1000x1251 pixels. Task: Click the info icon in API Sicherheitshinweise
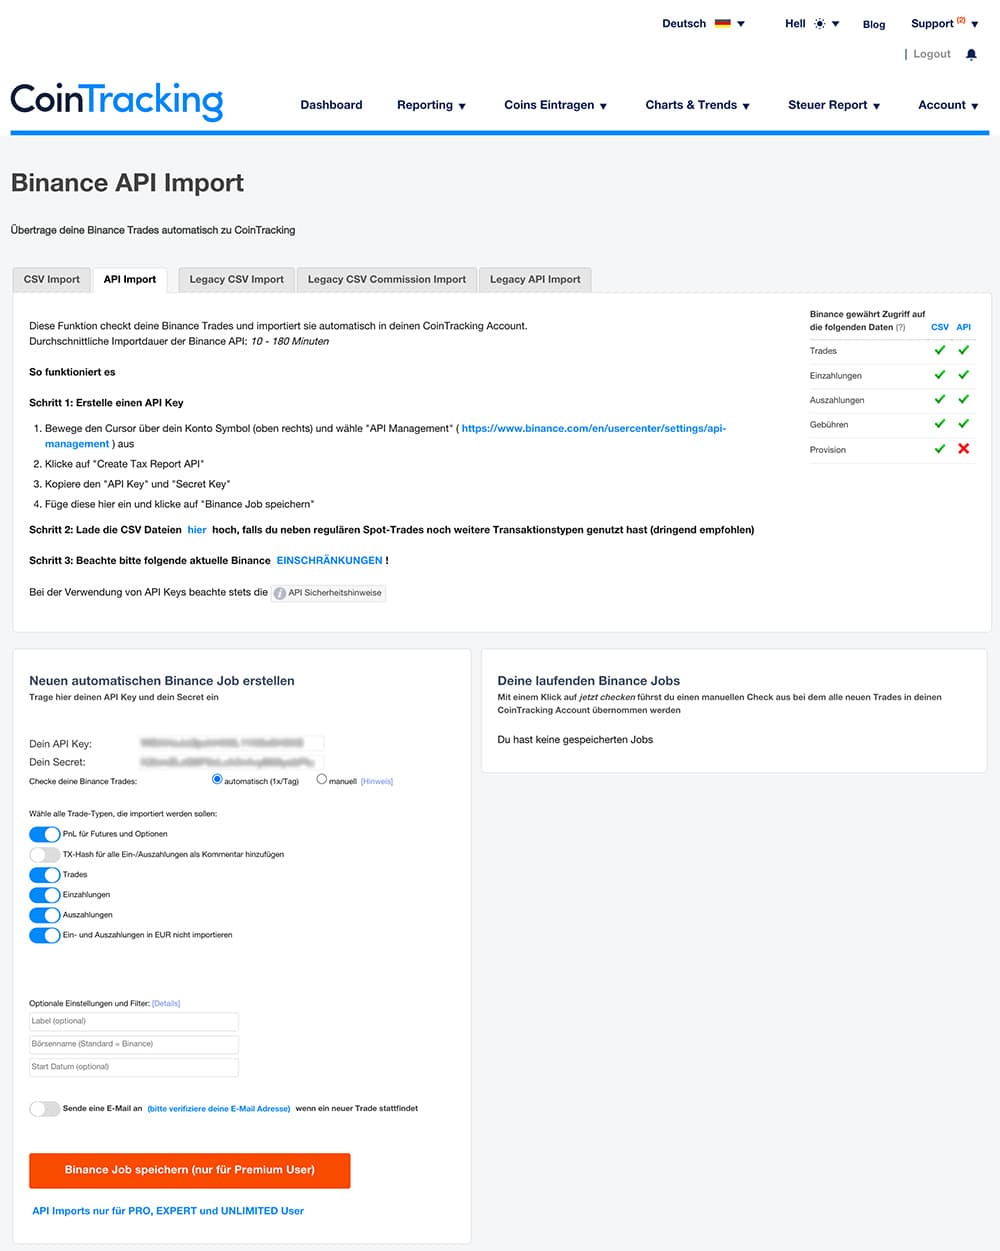click(280, 593)
